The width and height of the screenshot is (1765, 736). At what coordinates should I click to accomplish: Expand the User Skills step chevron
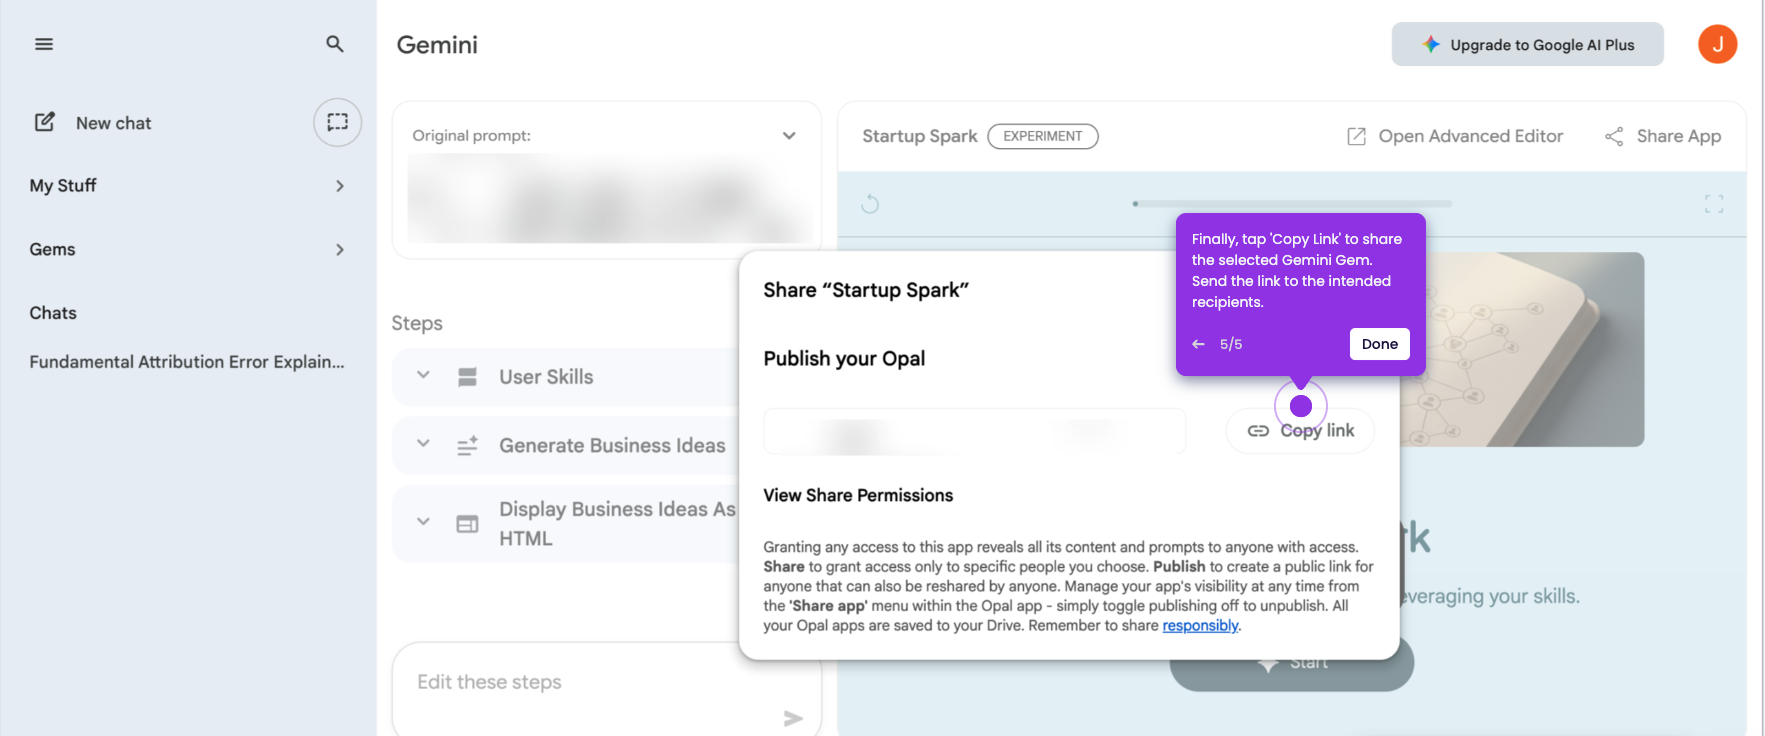tap(423, 375)
